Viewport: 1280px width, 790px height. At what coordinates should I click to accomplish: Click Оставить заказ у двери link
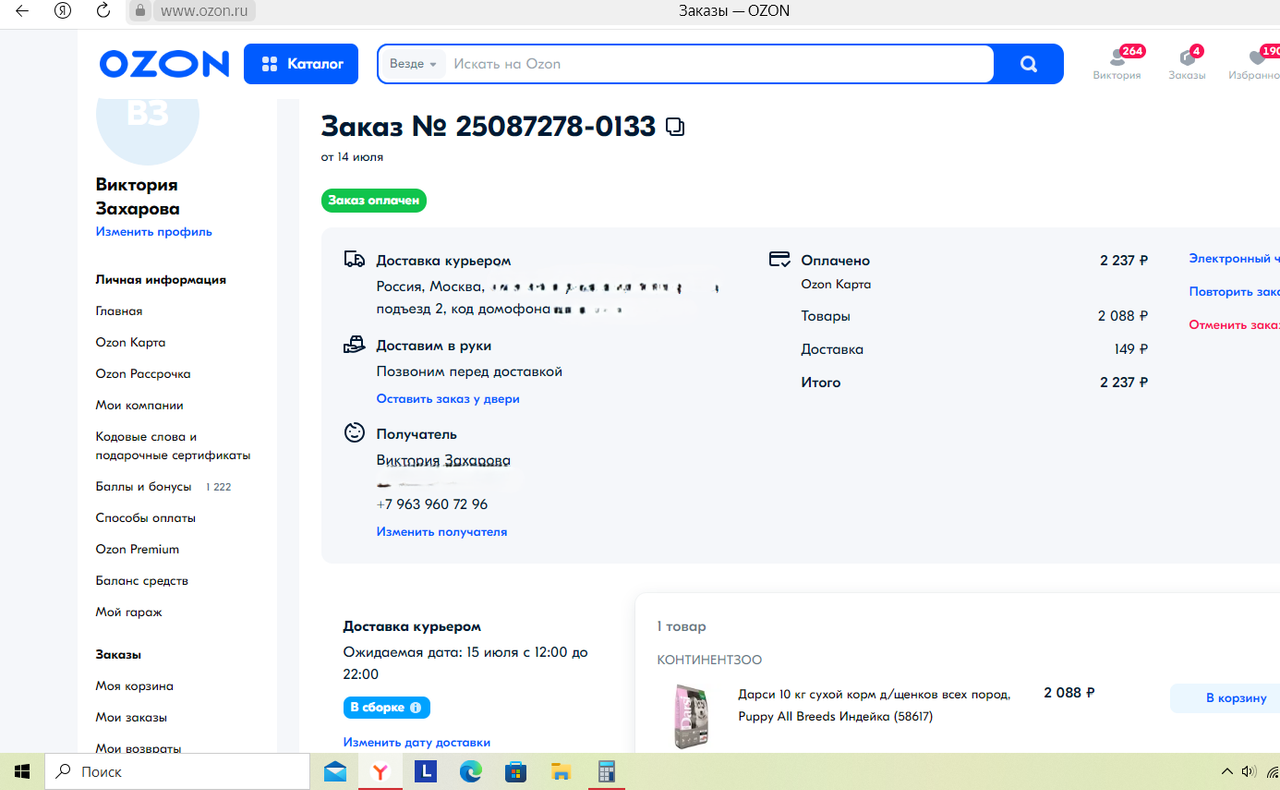tap(448, 399)
